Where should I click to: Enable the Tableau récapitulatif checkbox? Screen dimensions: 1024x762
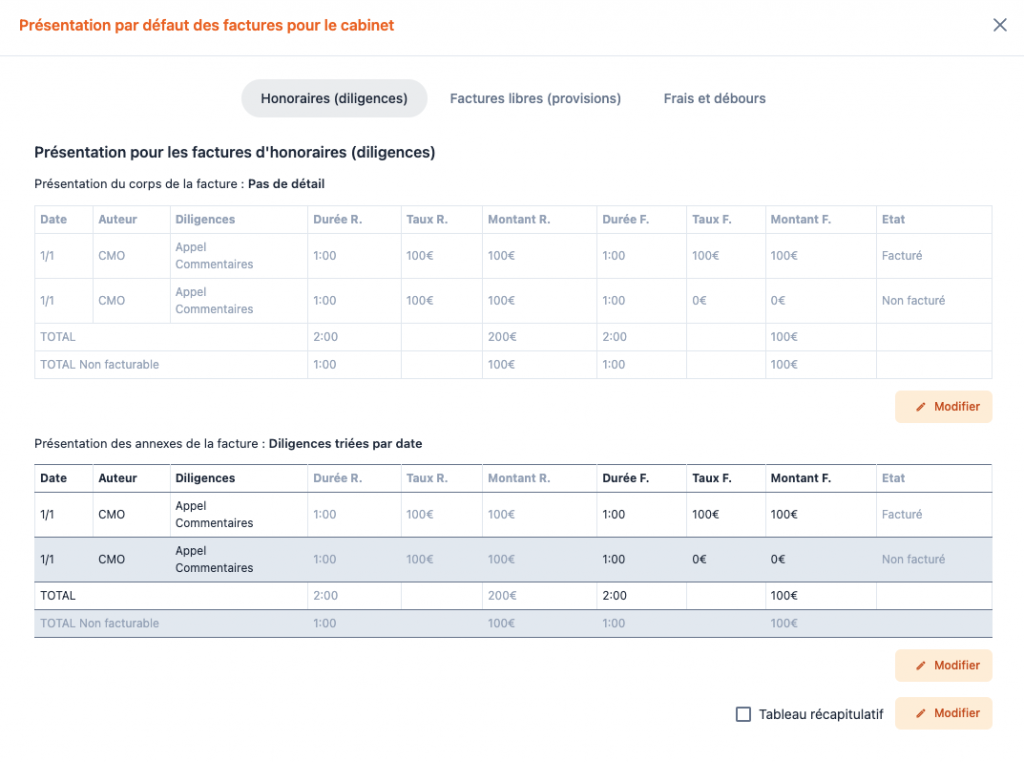[743, 714]
